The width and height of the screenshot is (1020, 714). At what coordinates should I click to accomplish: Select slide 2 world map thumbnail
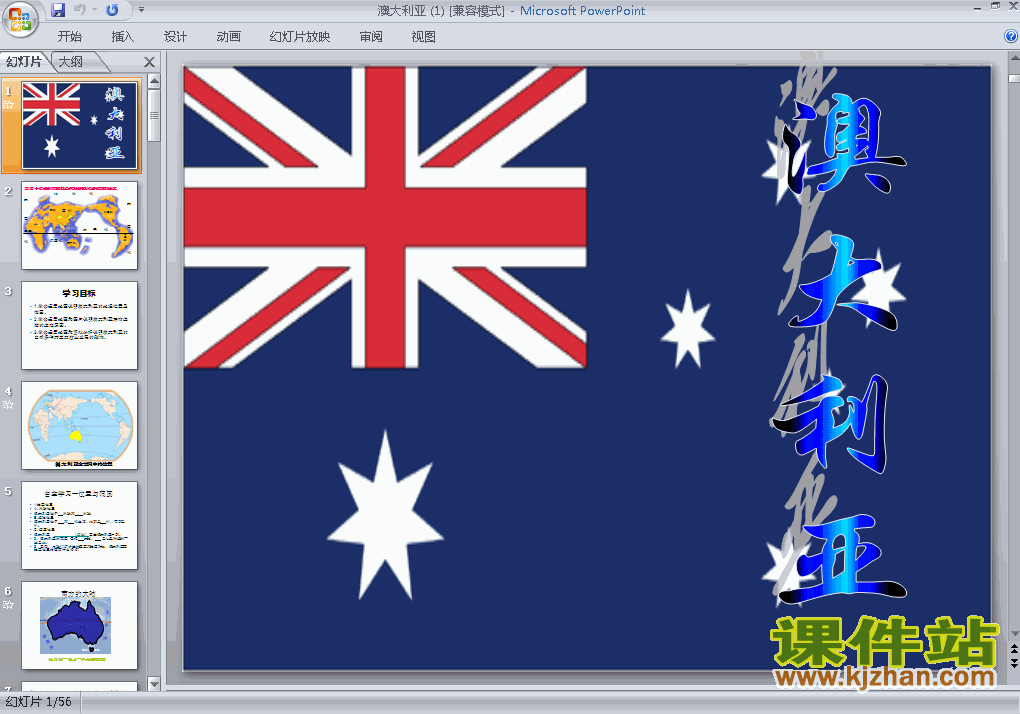click(79, 225)
